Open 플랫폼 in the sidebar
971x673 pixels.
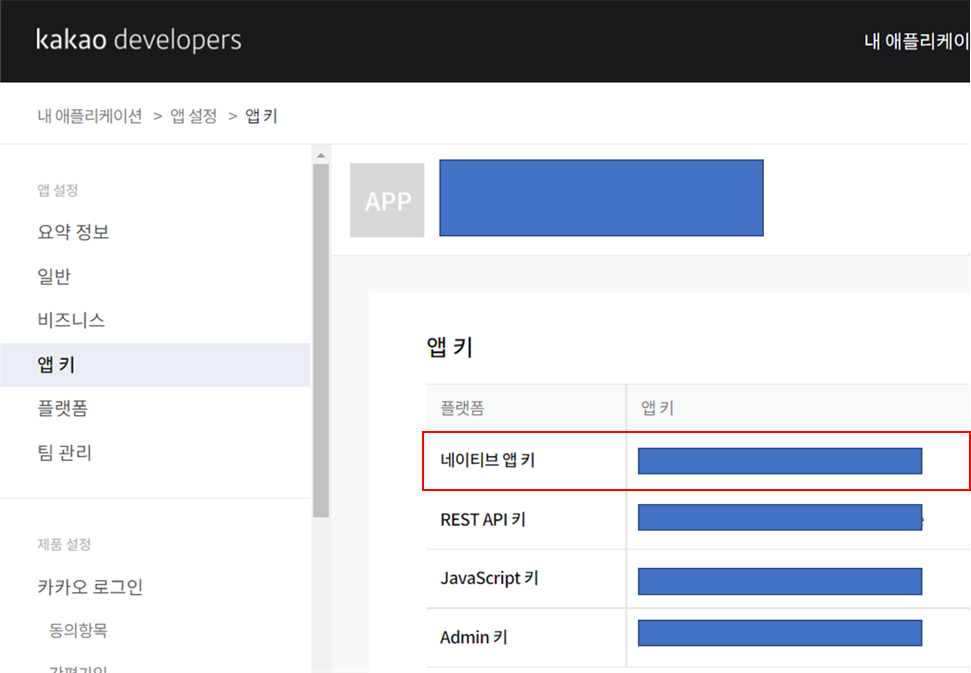(x=63, y=408)
